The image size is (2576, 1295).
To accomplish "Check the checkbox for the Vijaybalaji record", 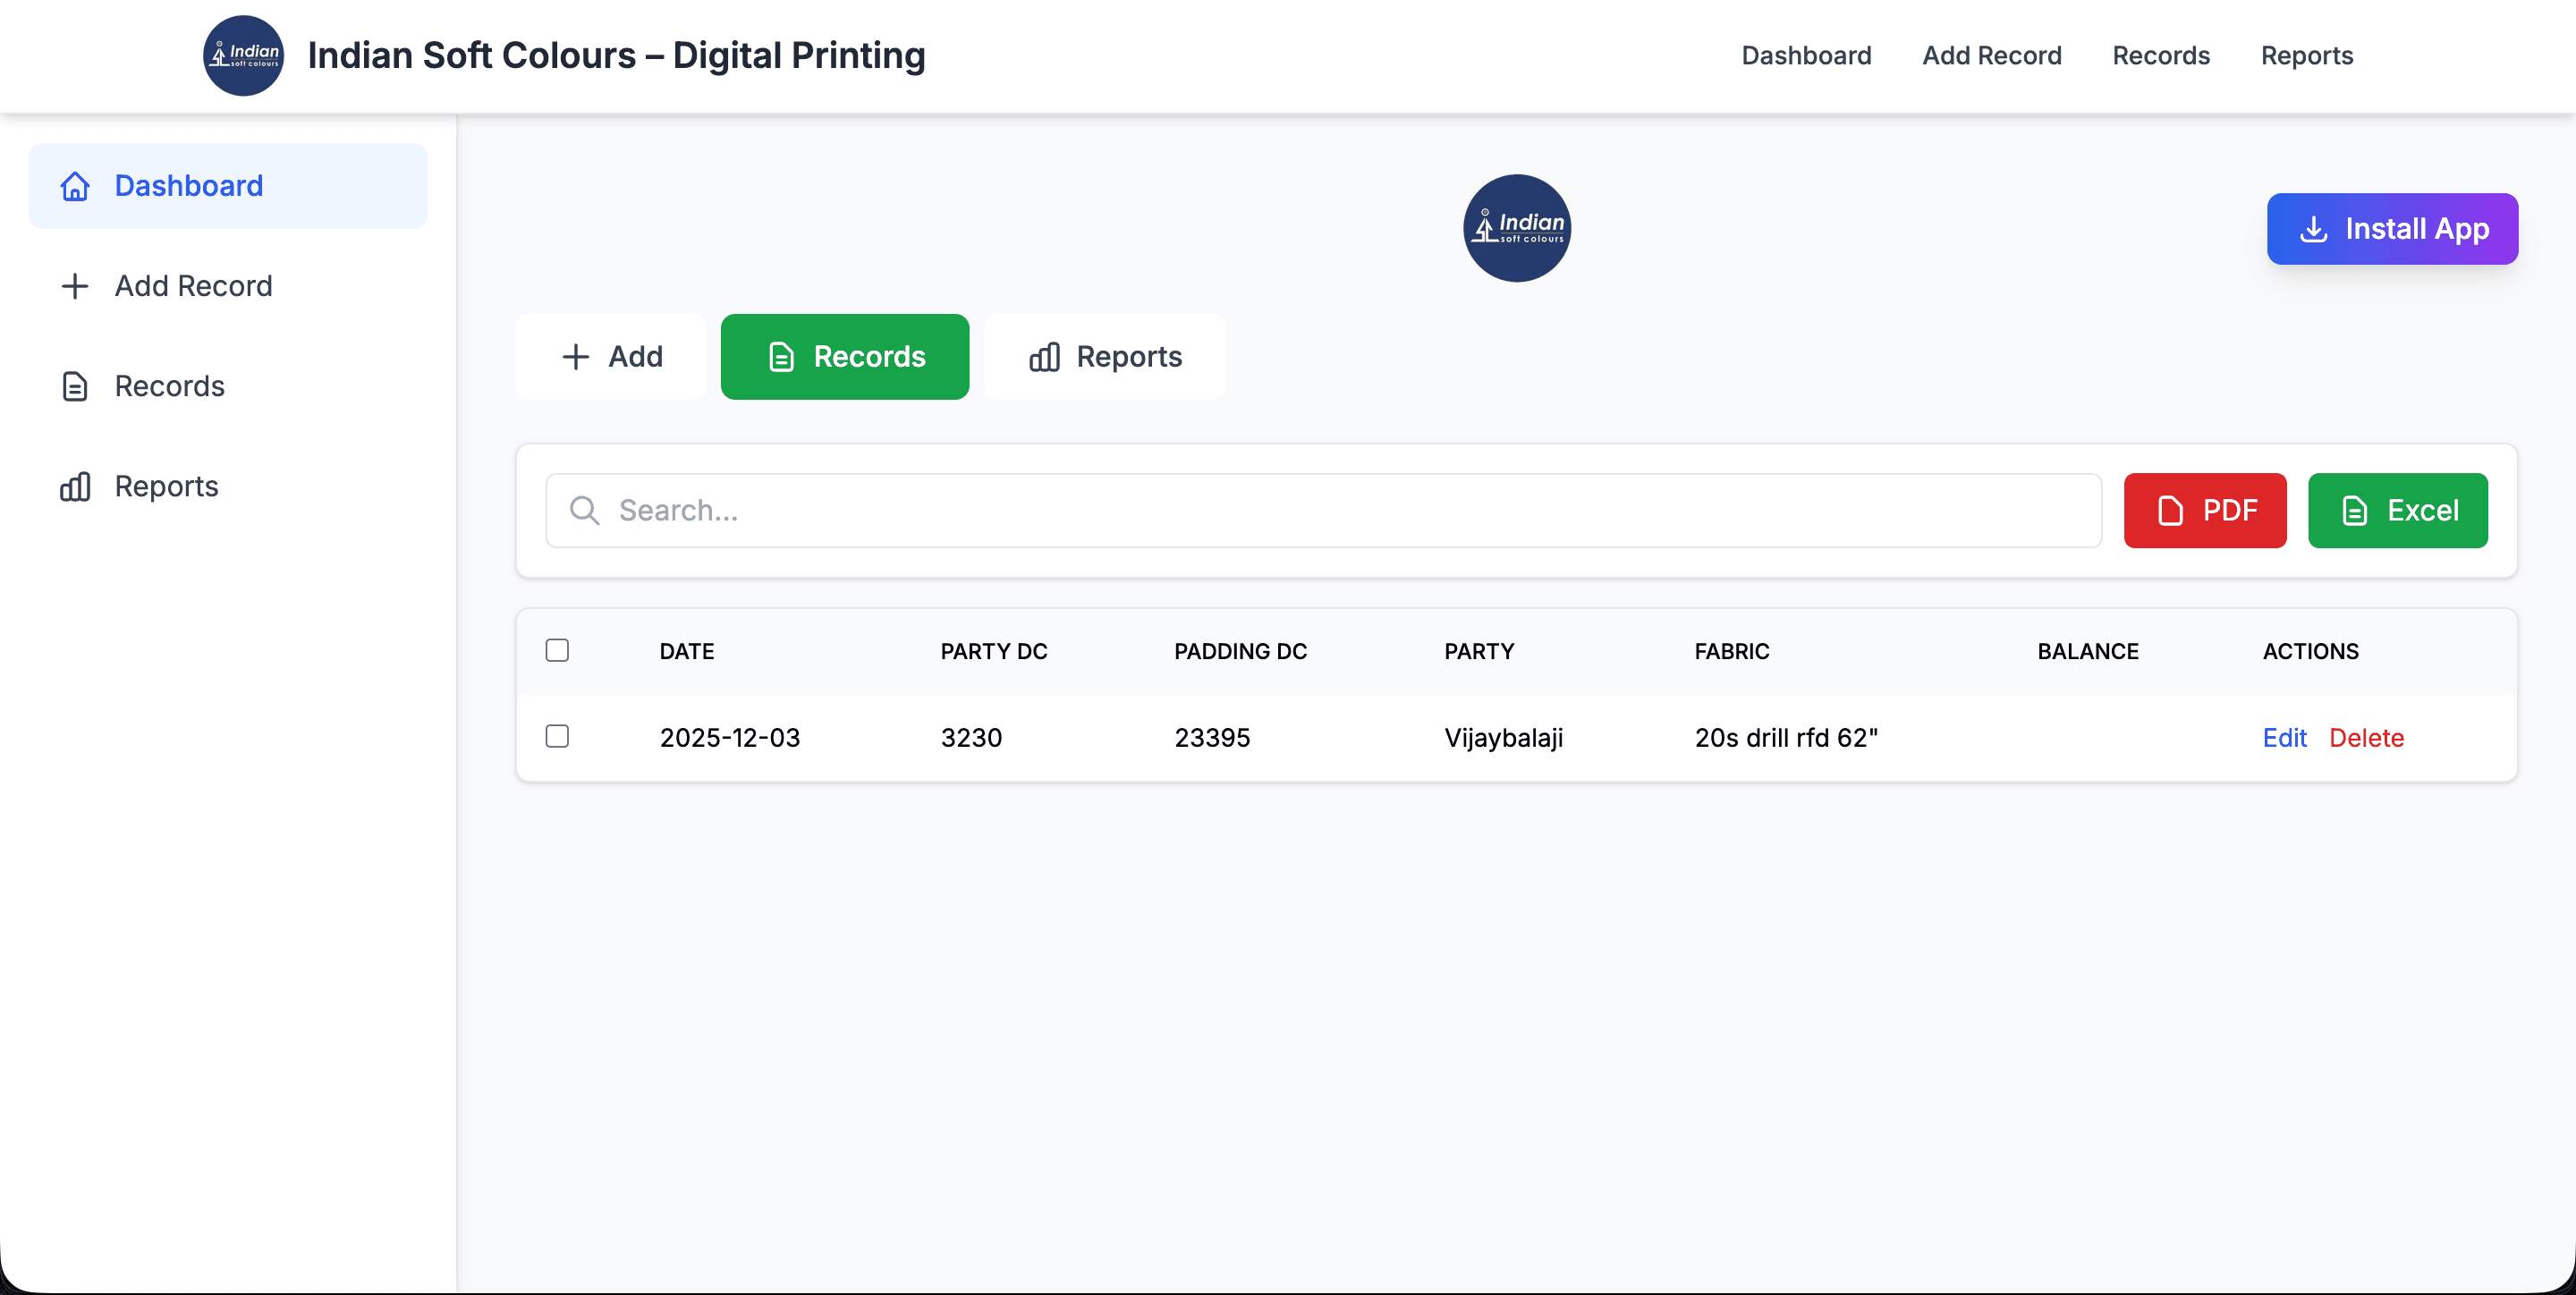I will 557,736.
